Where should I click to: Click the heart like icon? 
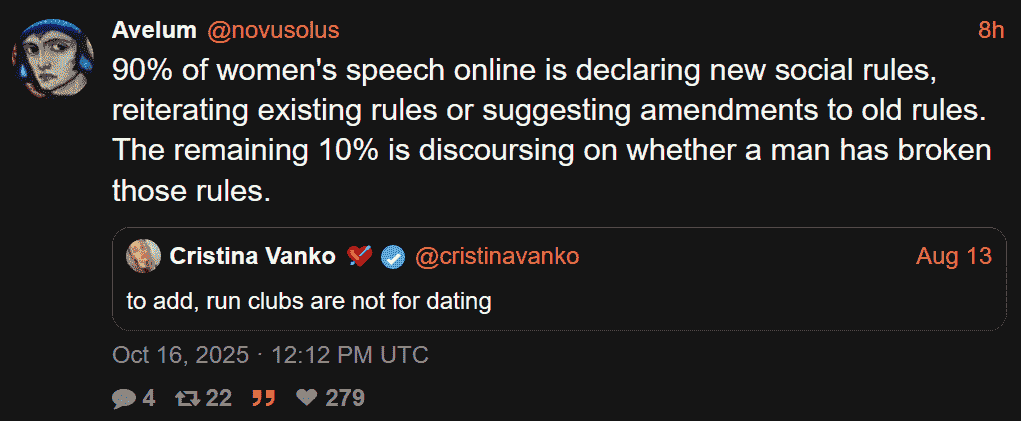[x=307, y=398]
